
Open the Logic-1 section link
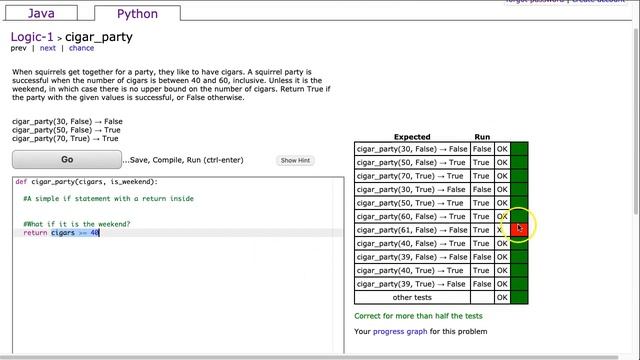[32, 37]
